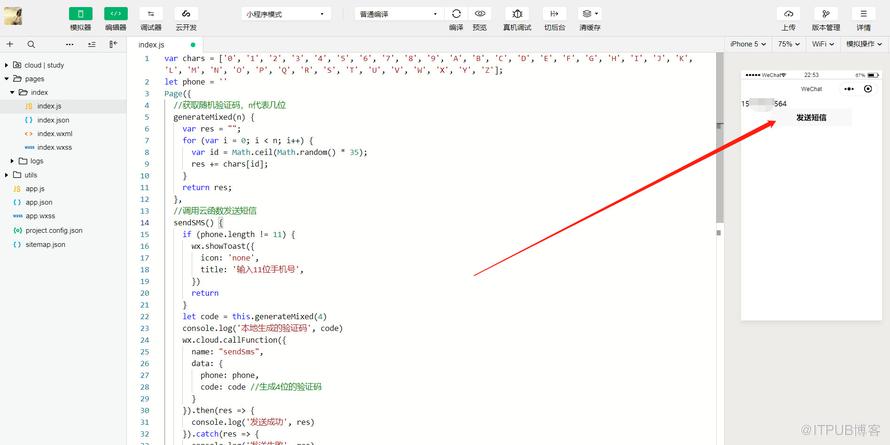Open the 普通编译 compile mode dropdown
The height and width of the screenshot is (445, 890).
pyautogui.click(x=399, y=14)
